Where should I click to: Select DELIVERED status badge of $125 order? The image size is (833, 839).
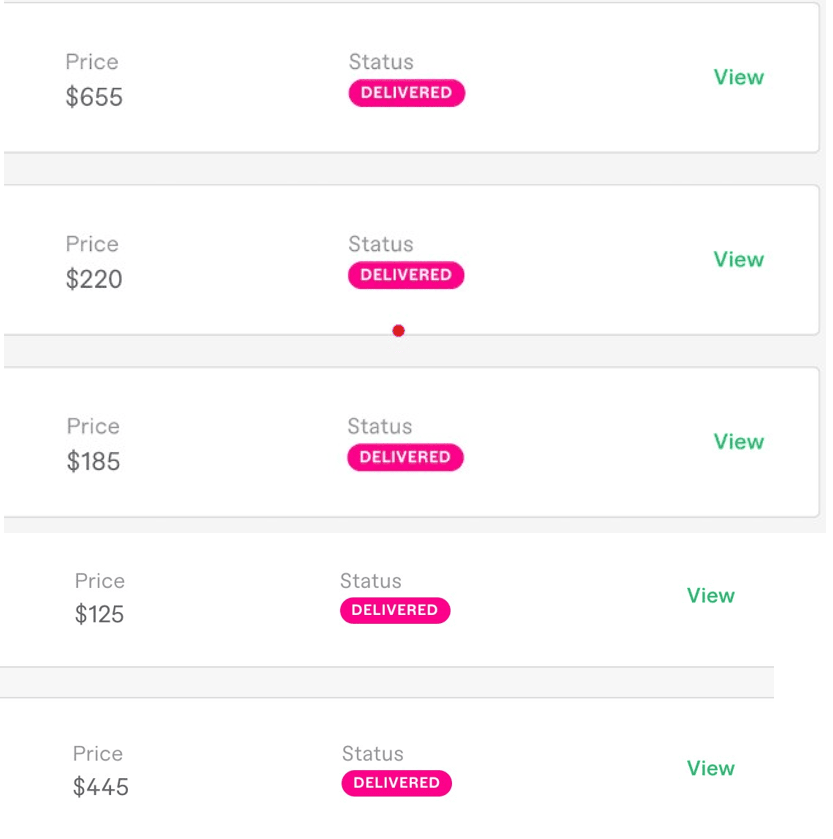coord(395,610)
